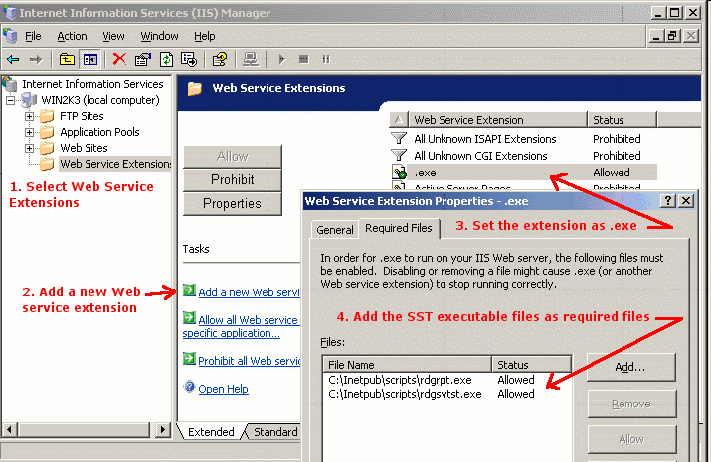Go up one level with folder icon
This screenshot has height=462, width=711.
pyautogui.click(x=67, y=59)
